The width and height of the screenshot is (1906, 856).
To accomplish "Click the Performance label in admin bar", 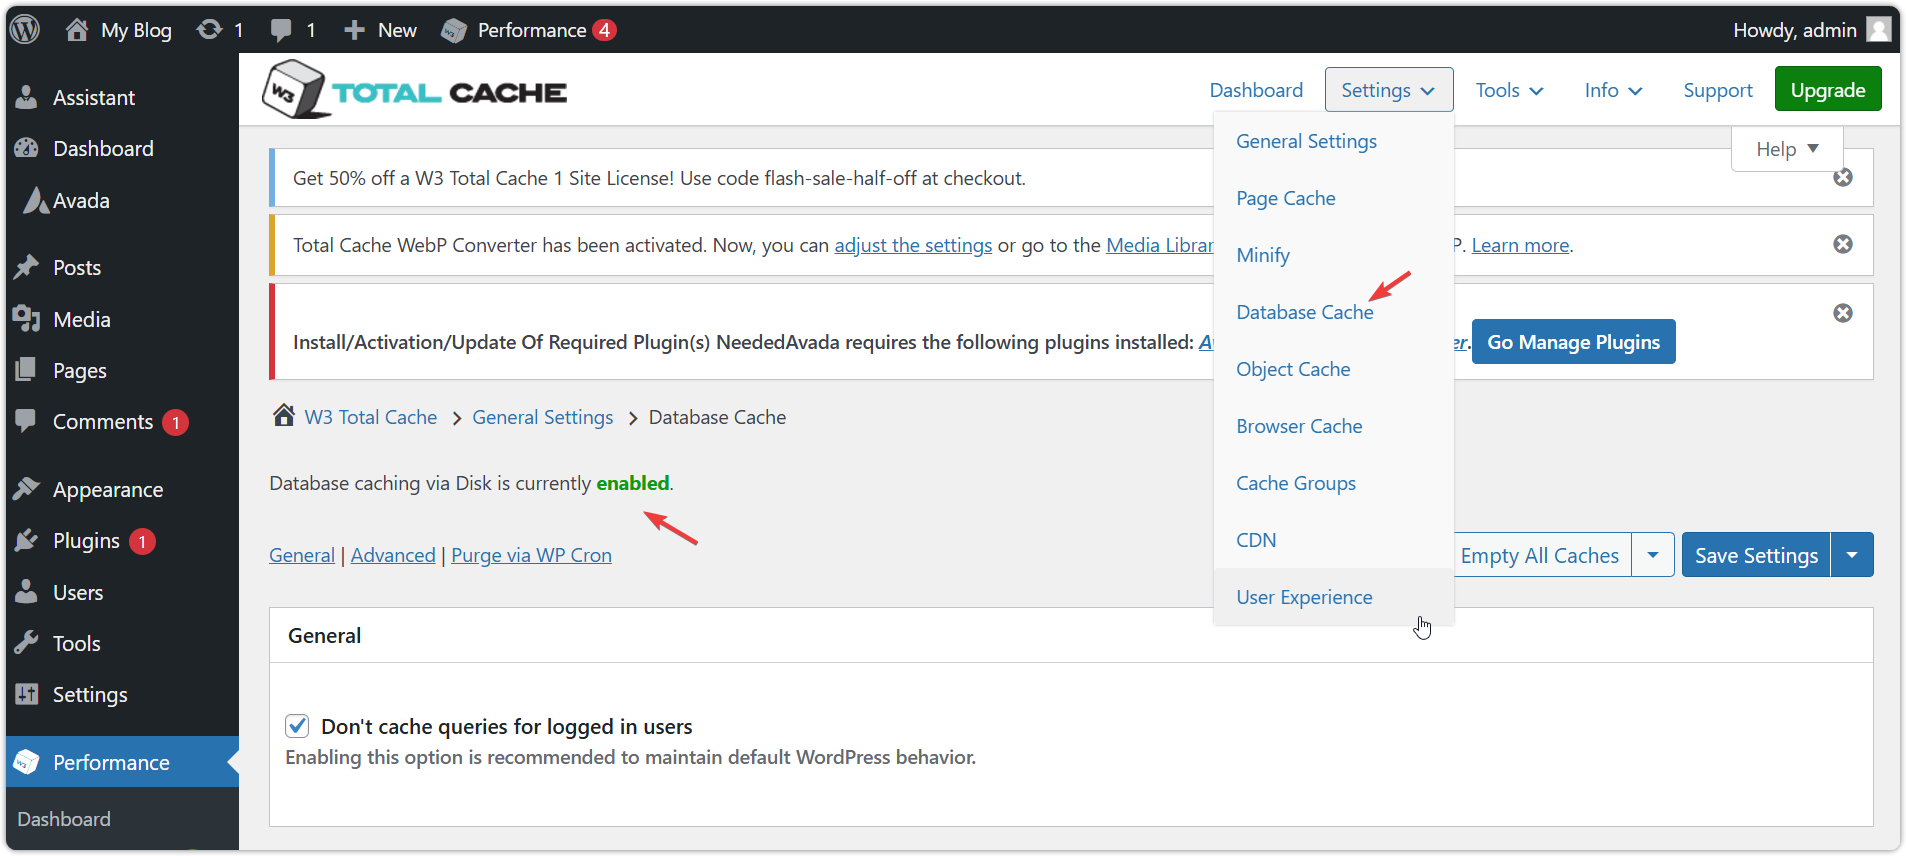I will [532, 30].
